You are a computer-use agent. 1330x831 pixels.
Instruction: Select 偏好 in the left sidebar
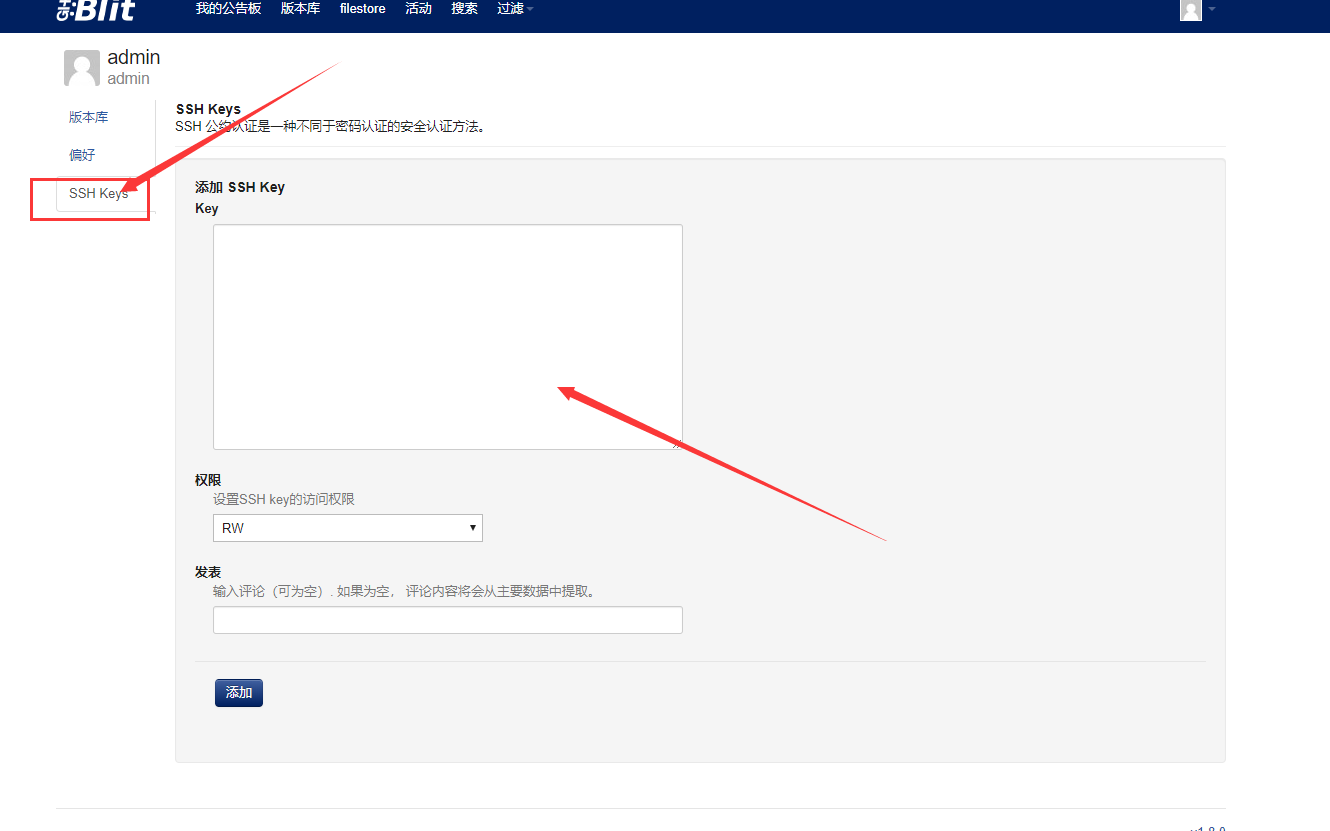82,155
